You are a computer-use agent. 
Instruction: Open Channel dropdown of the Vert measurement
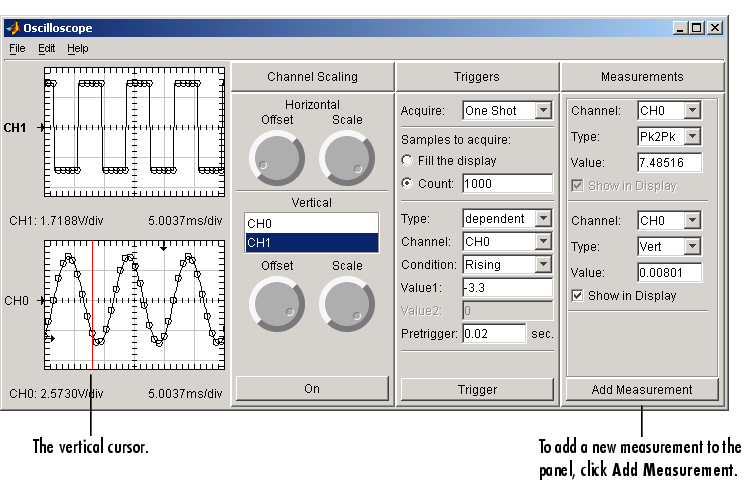tap(669, 221)
